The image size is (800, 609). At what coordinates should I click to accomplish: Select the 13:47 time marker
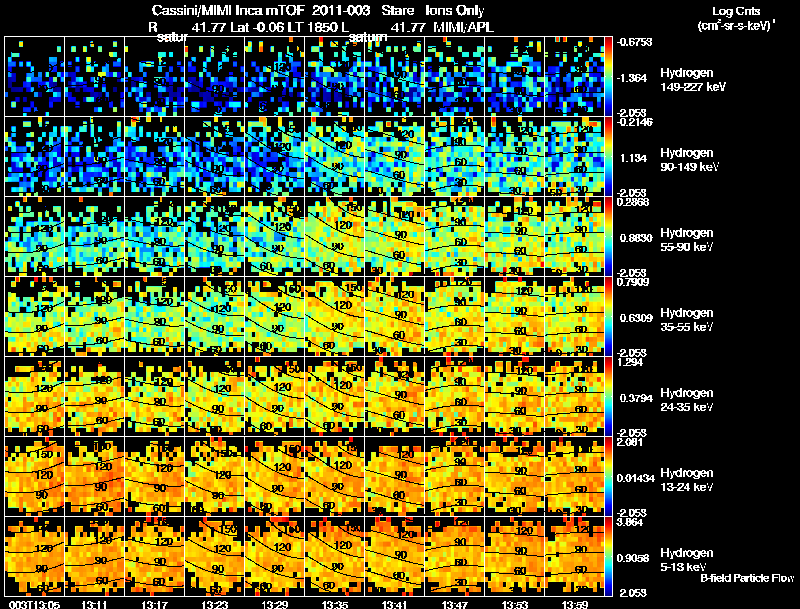[x=455, y=604]
